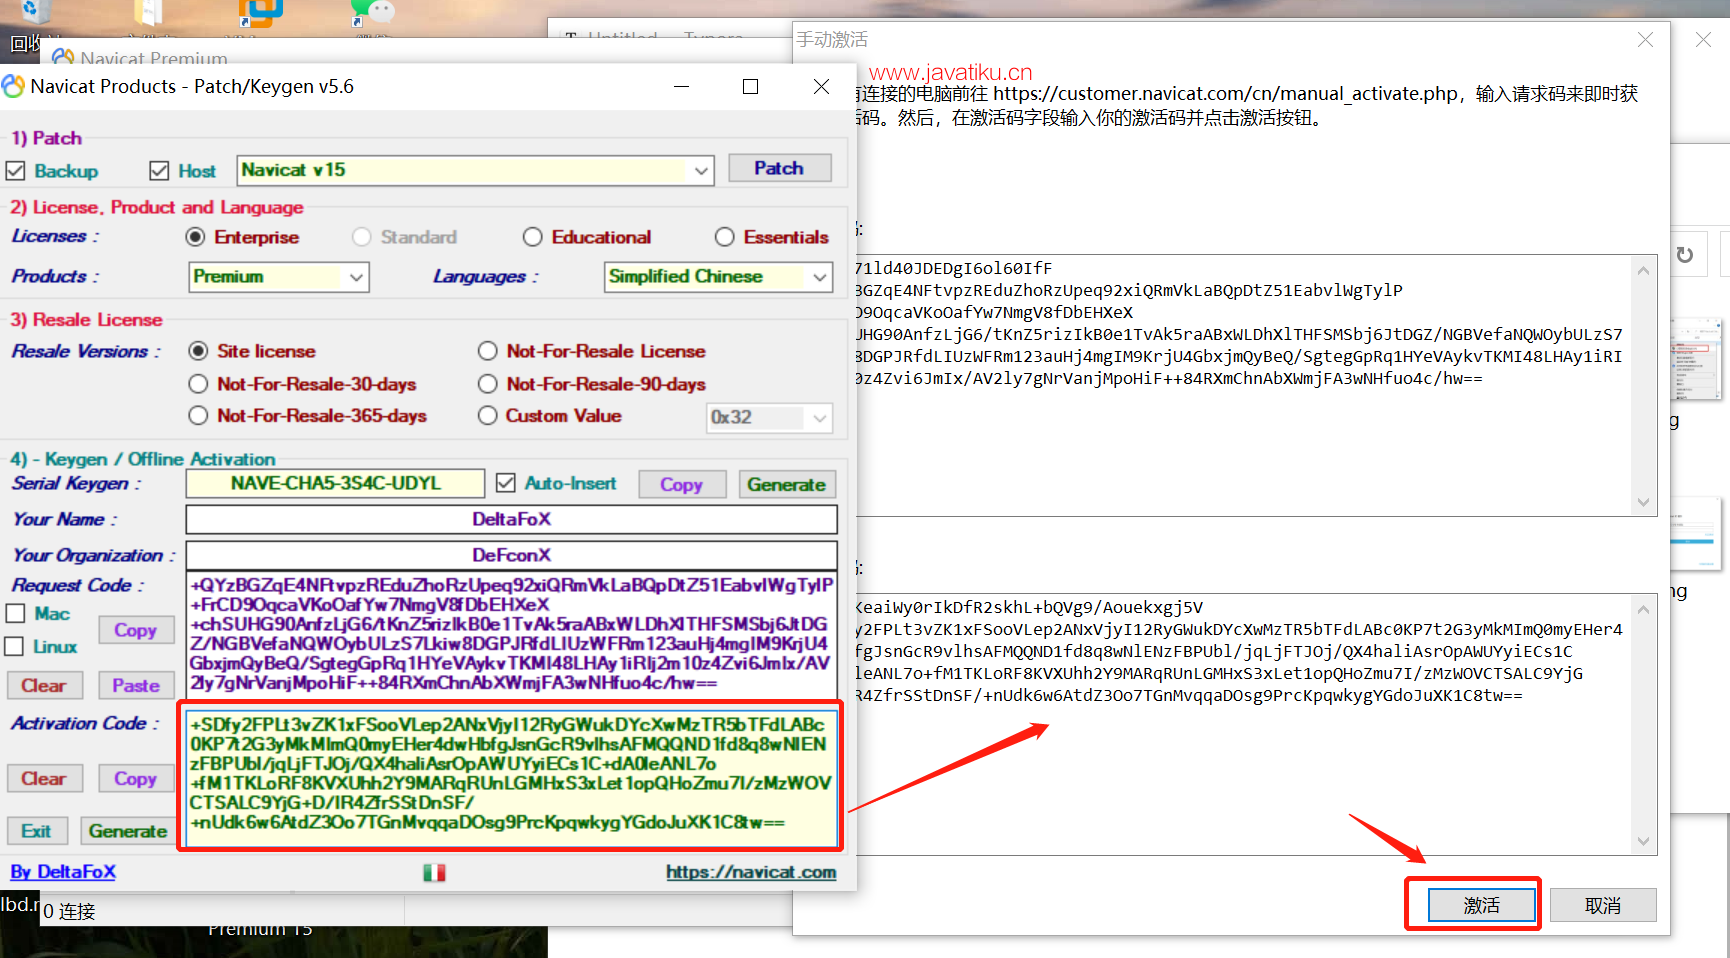Toggle the Backup checkbox
Viewport: 1730px width, 958px height.
point(15,171)
